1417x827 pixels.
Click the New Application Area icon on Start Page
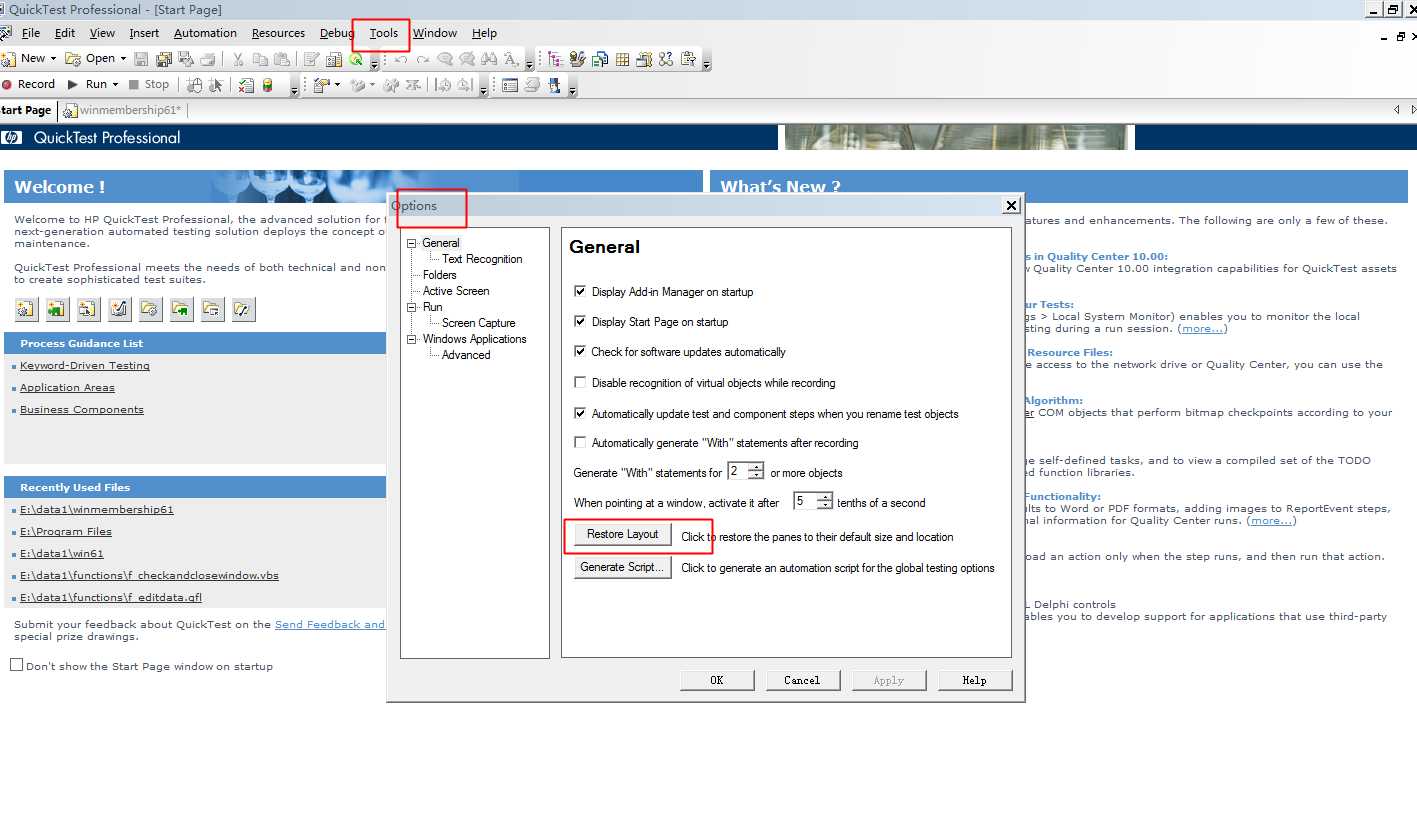pyautogui.click(x=88, y=309)
